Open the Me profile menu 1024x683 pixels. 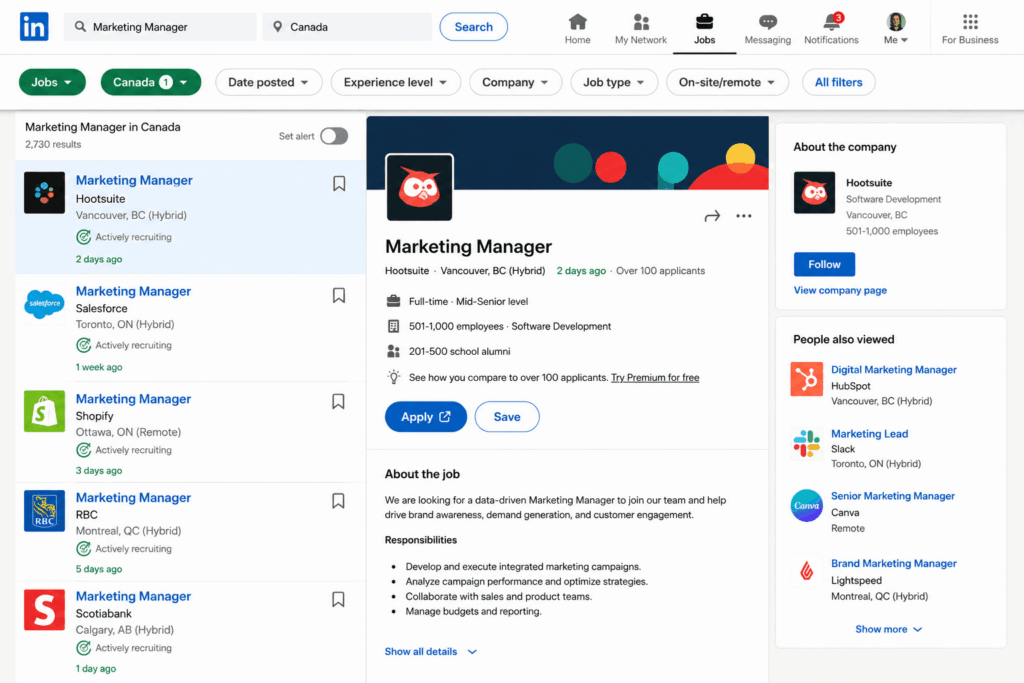(896, 29)
